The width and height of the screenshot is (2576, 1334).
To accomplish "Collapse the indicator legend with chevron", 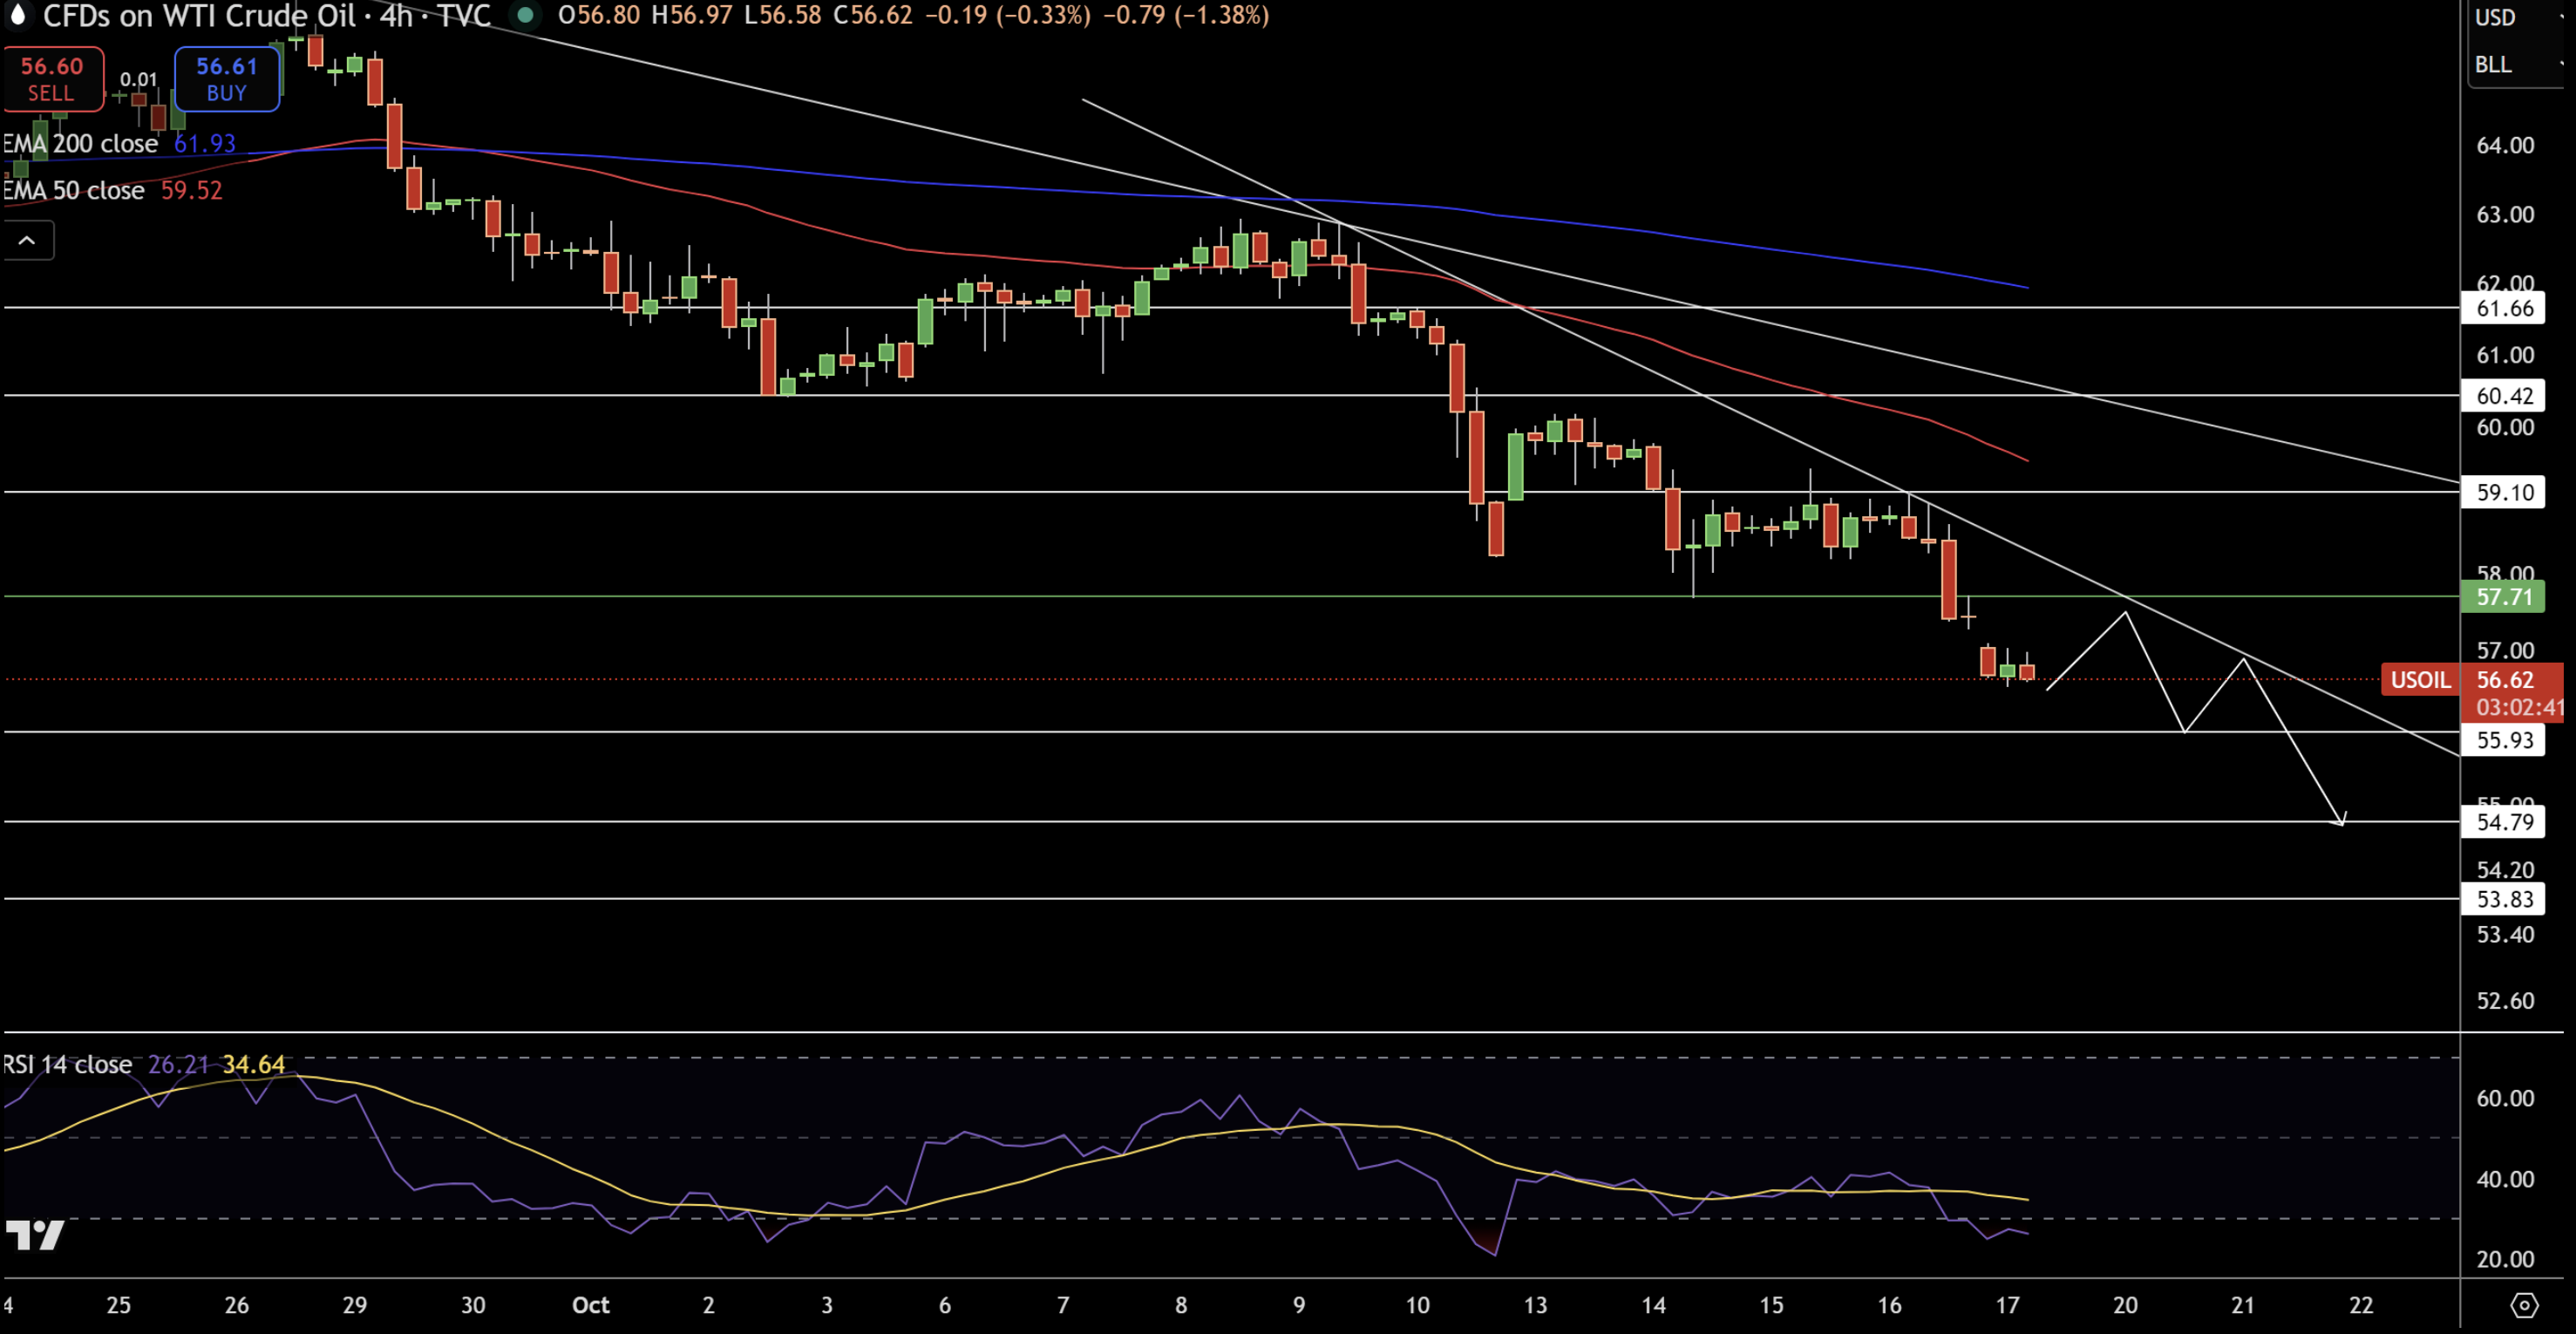I will [27, 240].
